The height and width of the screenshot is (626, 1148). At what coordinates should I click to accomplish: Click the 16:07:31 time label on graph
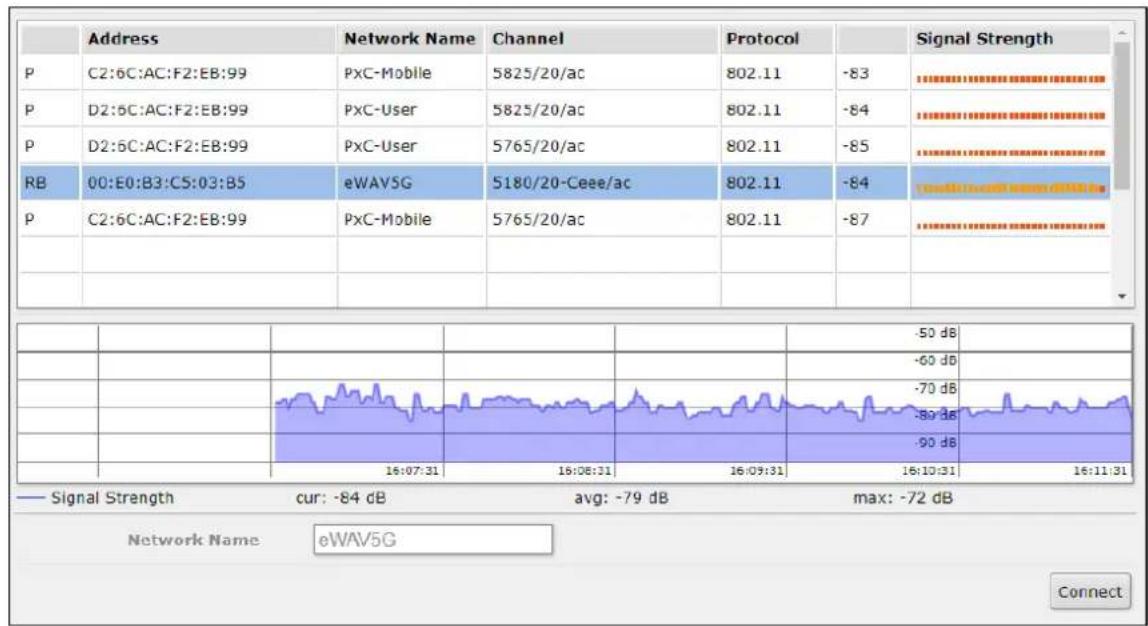(412, 471)
